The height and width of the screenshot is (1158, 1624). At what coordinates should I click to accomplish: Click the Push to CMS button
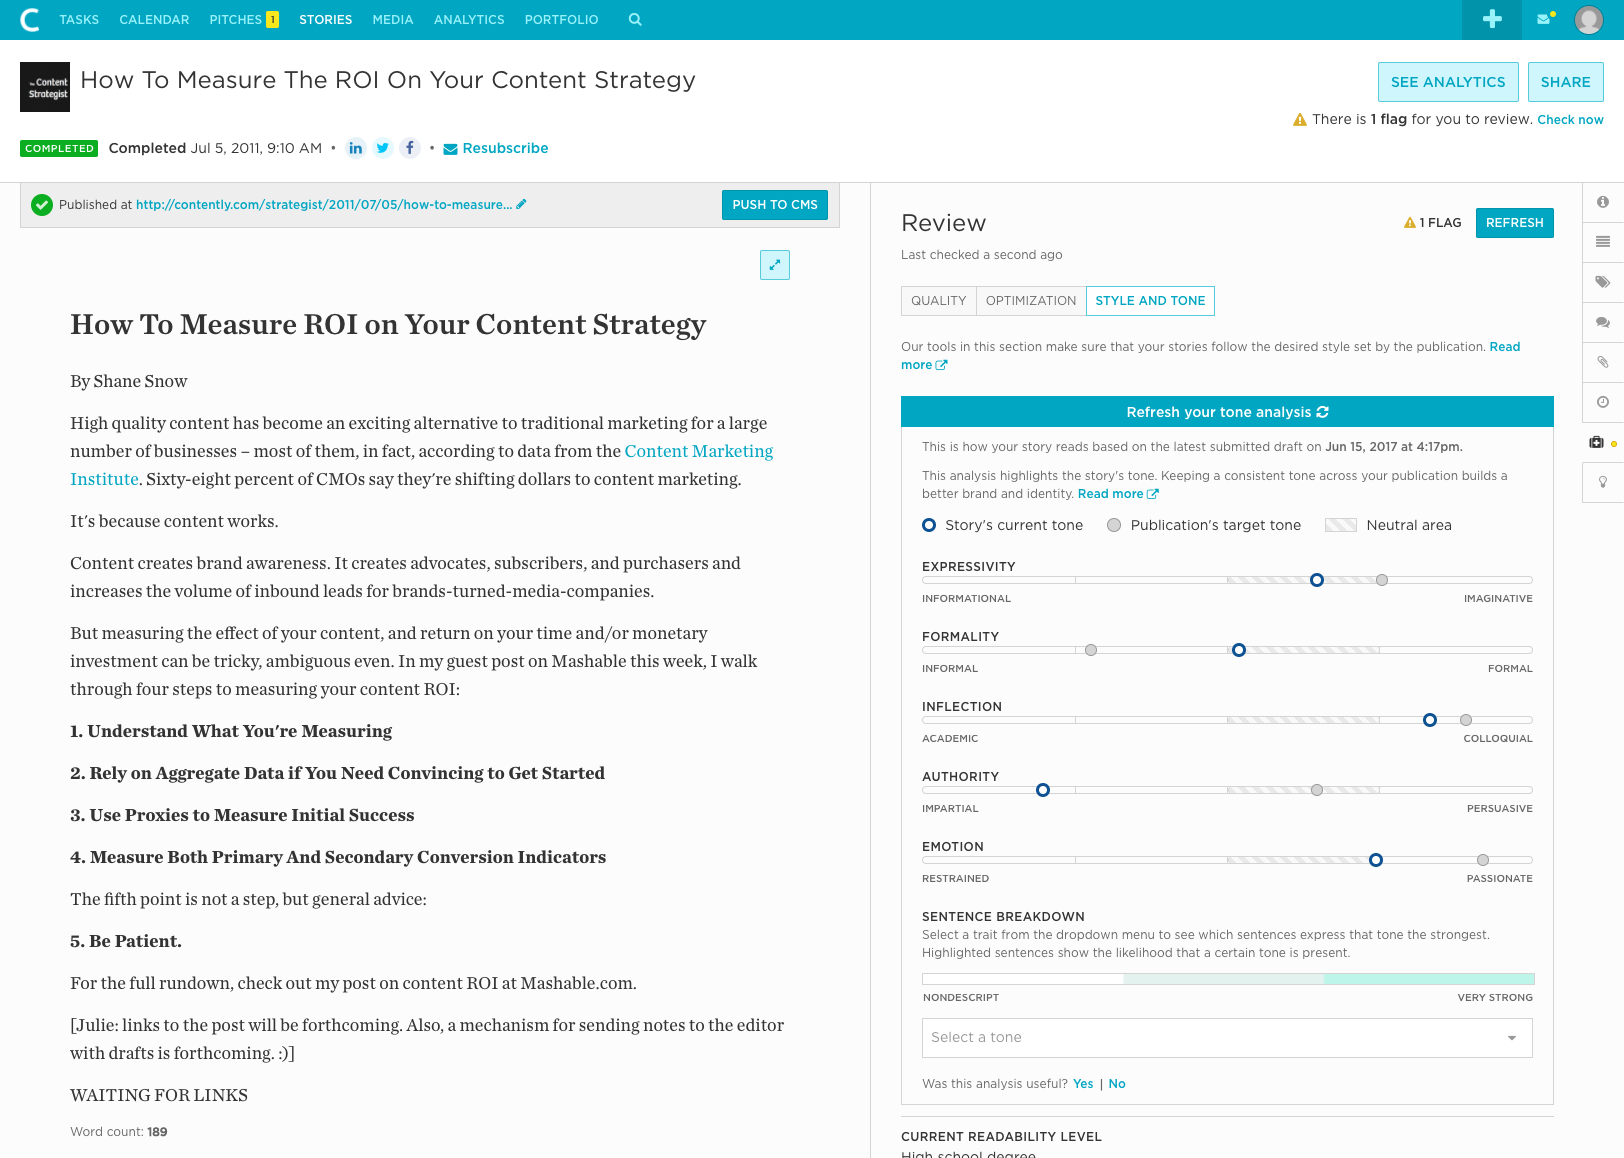pos(774,205)
